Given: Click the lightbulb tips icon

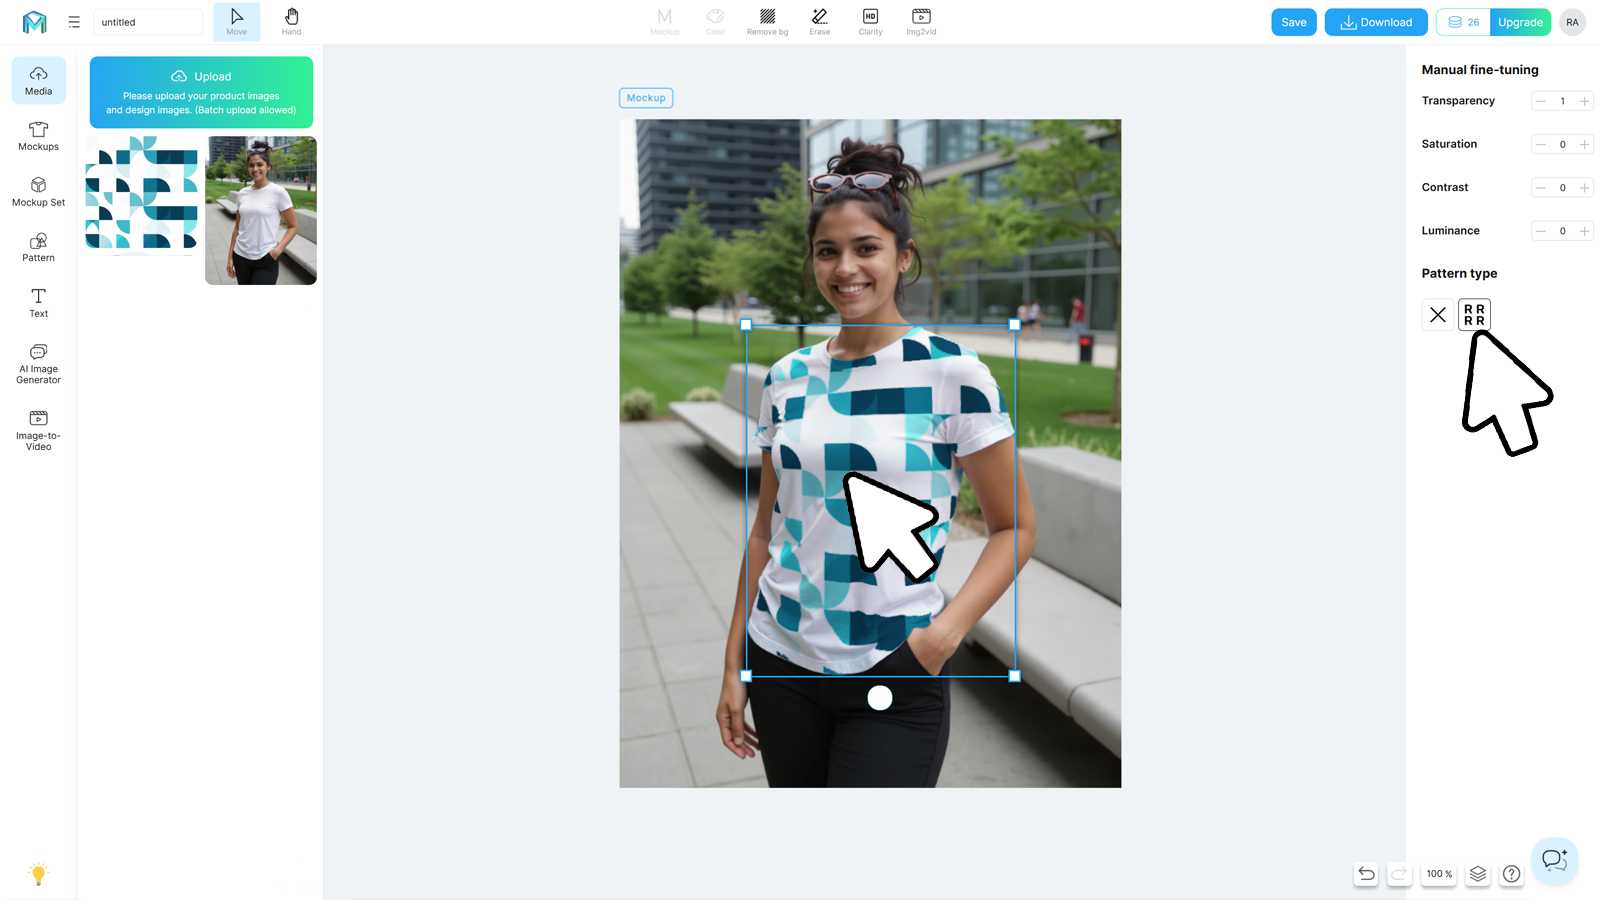Looking at the screenshot, I should (38, 874).
